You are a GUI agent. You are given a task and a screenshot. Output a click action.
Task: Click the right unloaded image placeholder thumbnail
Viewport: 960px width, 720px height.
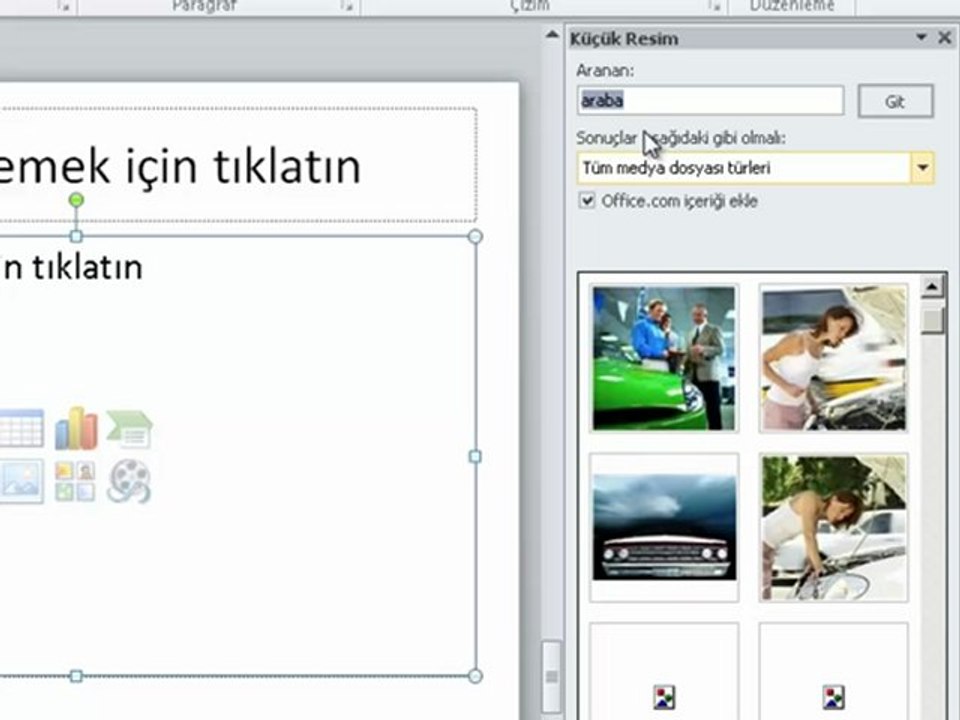(x=833, y=672)
